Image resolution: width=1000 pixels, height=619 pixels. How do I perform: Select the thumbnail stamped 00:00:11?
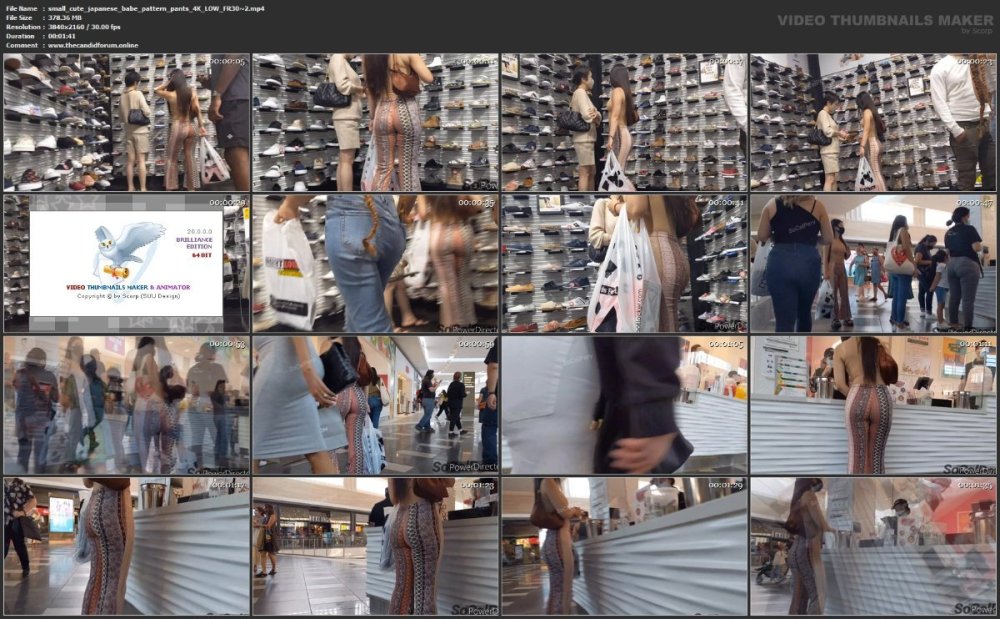point(376,122)
